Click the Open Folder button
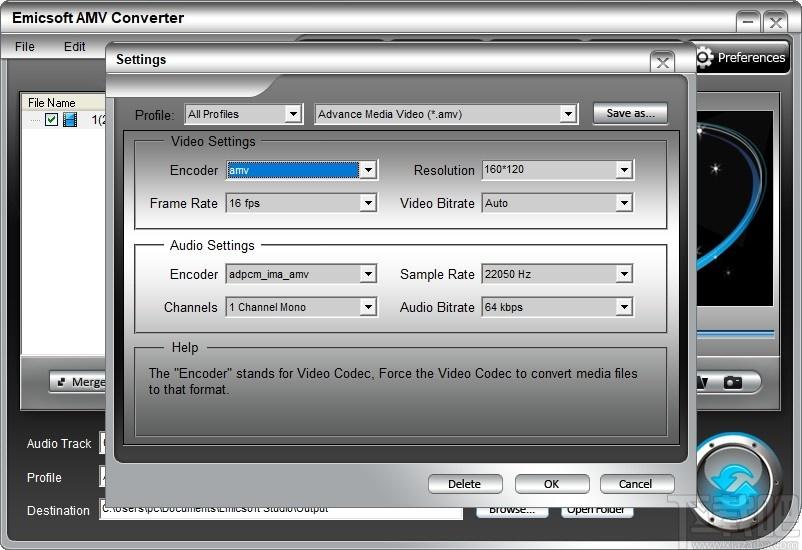The height and width of the screenshot is (550, 802). tap(596, 511)
